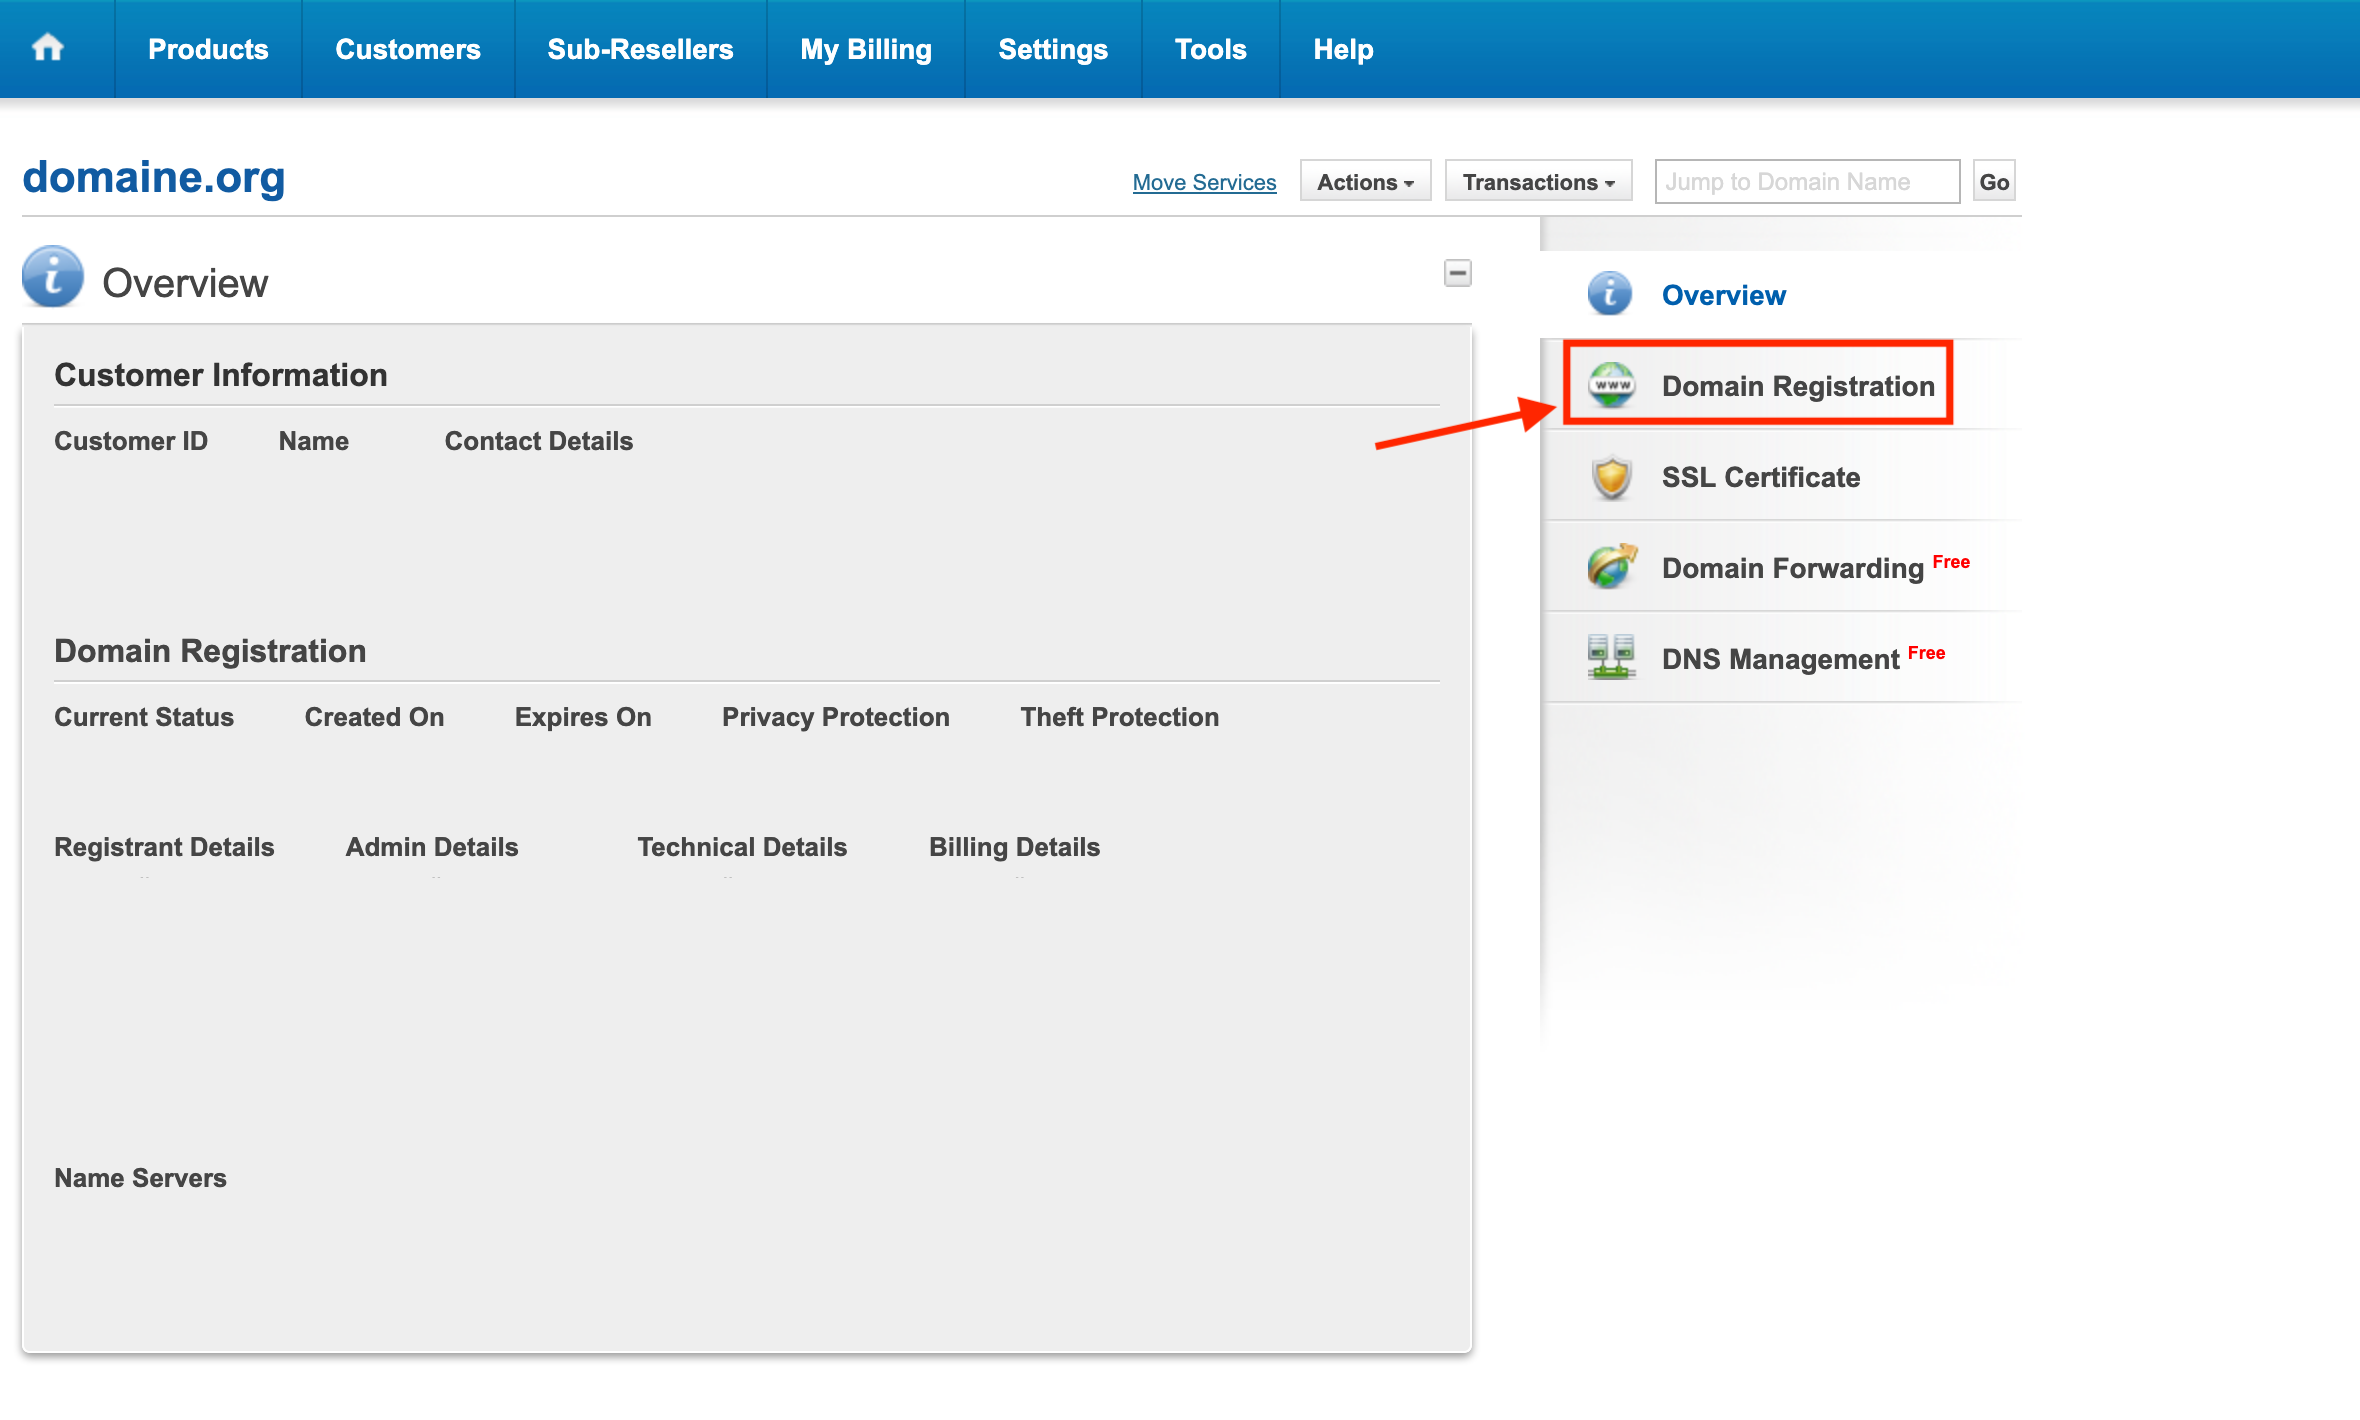The image size is (2360, 1420).
Task: Click the Domain Forwarding globe-arrow icon
Action: coord(1612,566)
